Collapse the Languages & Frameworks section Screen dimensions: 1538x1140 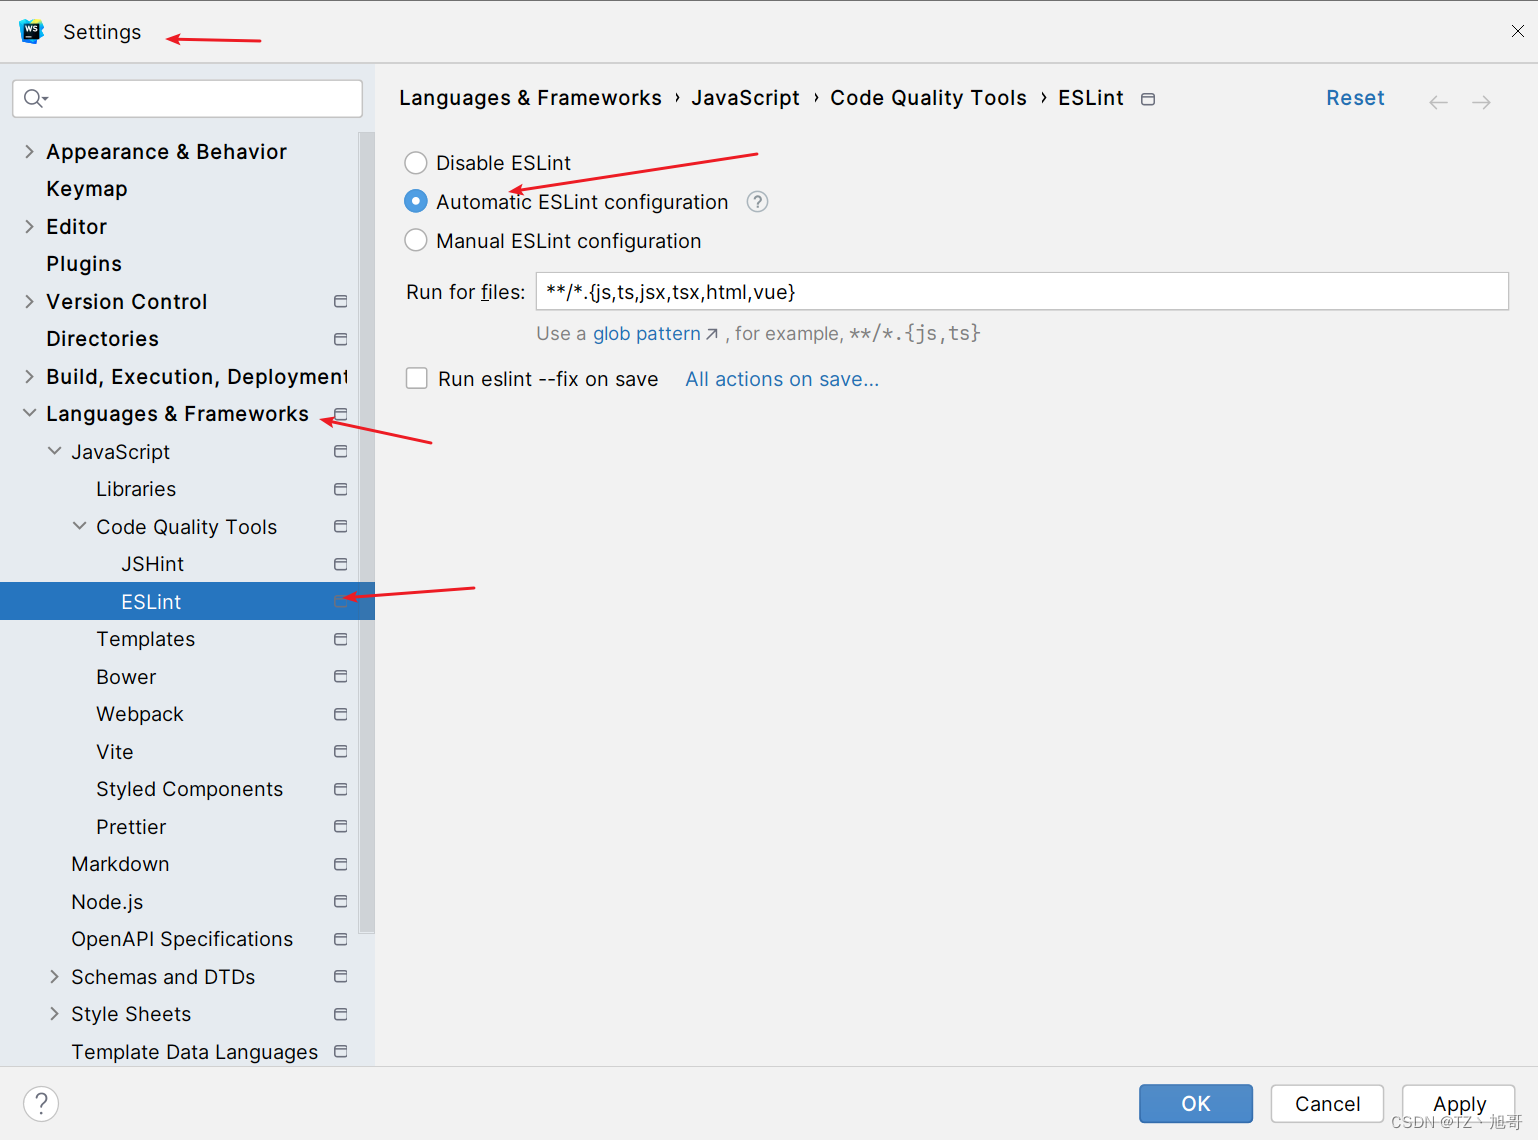(29, 413)
